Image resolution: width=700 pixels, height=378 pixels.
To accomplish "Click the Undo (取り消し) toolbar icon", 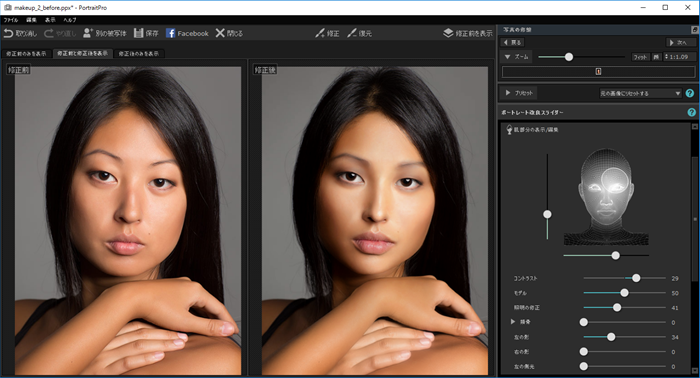I will click(x=8, y=33).
